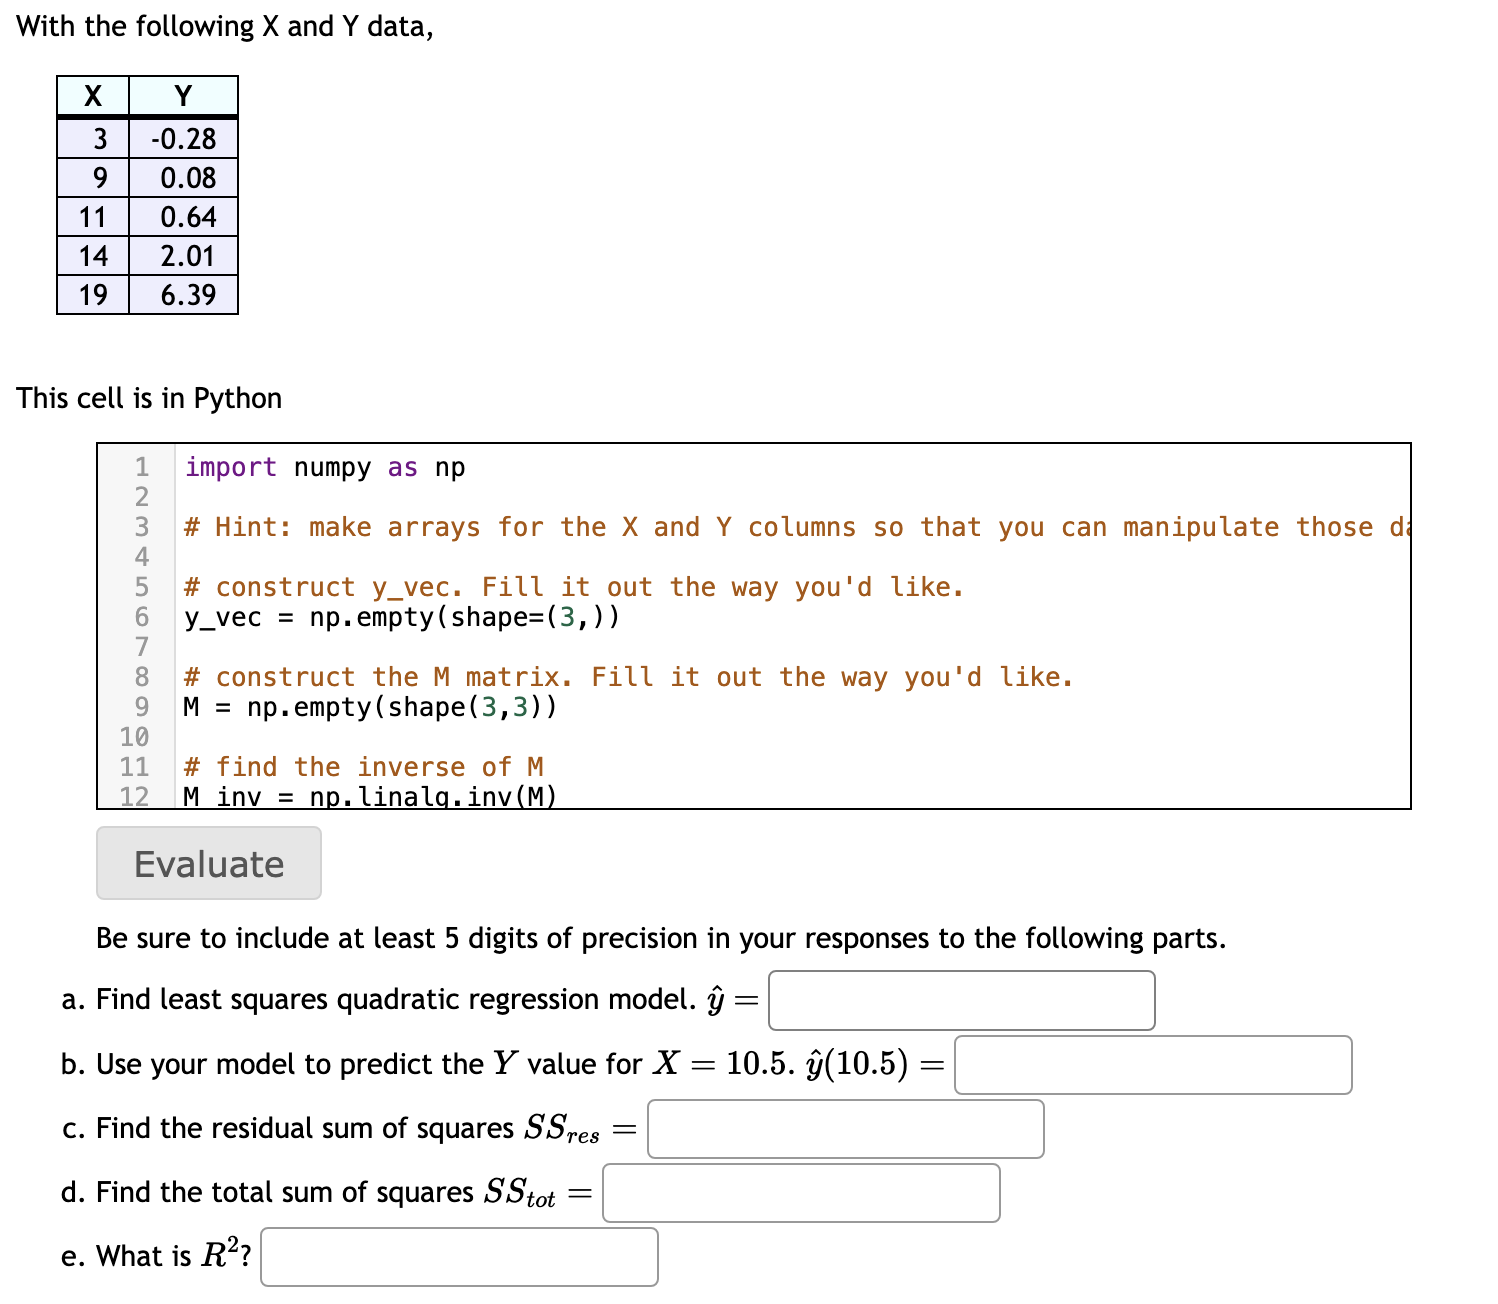Select the table cell with value 0.08
This screenshot has width=1498, height=1304.
click(x=183, y=178)
